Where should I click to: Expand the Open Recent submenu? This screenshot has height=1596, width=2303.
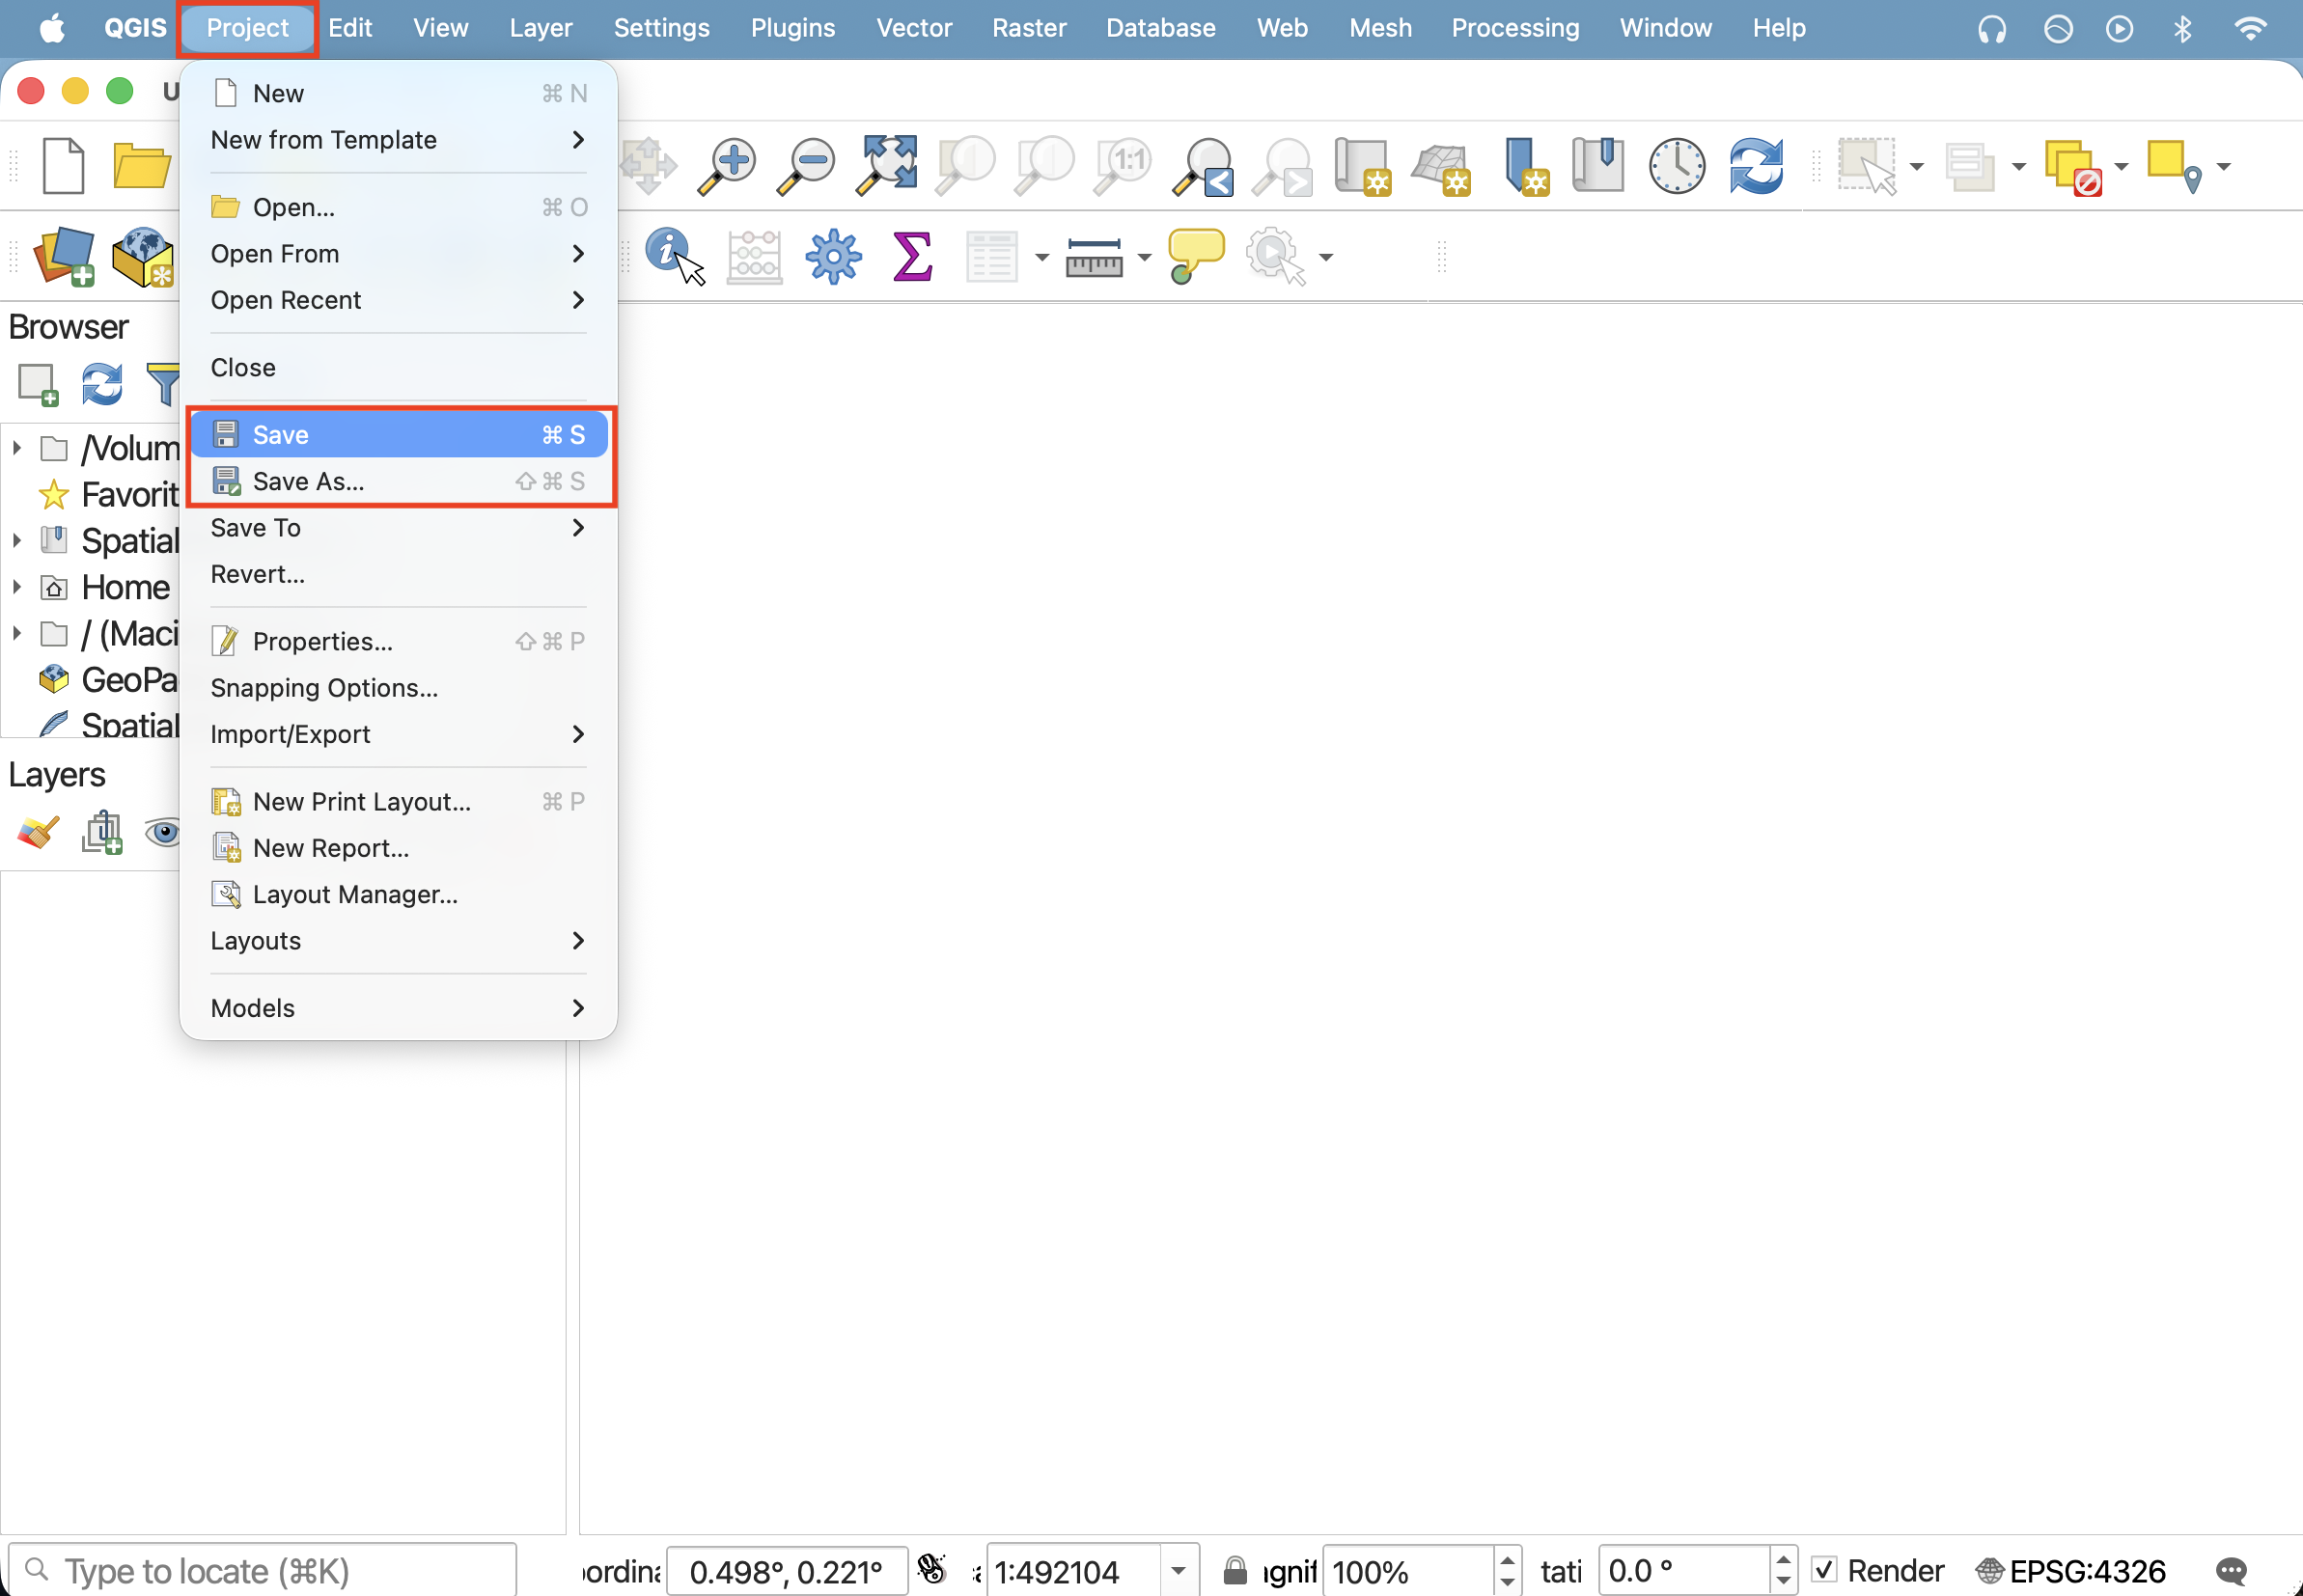[x=397, y=300]
